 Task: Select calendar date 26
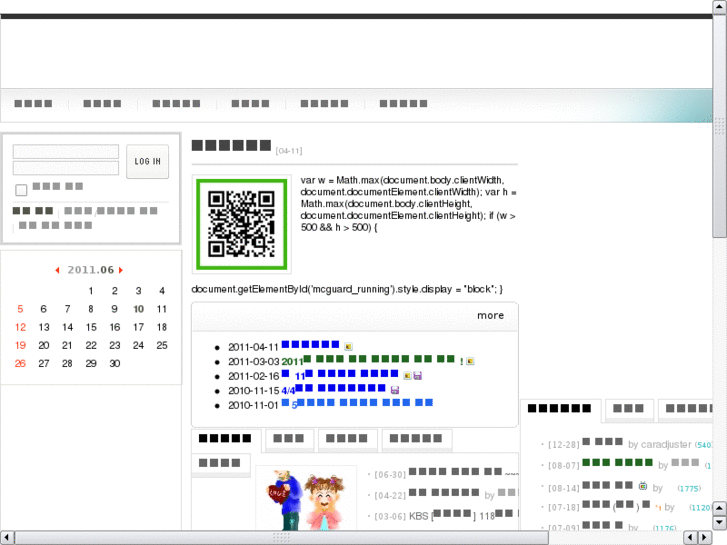click(20, 363)
